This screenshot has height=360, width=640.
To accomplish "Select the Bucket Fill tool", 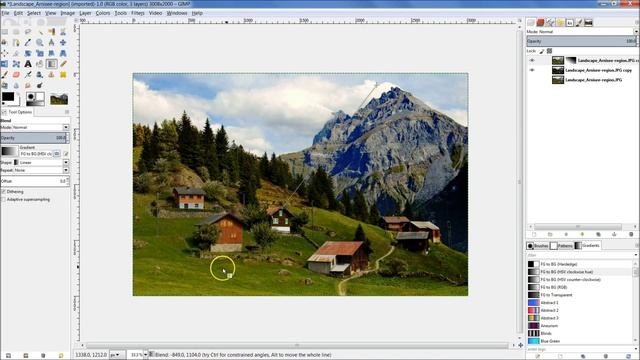I will pyautogui.click(x=40, y=64).
